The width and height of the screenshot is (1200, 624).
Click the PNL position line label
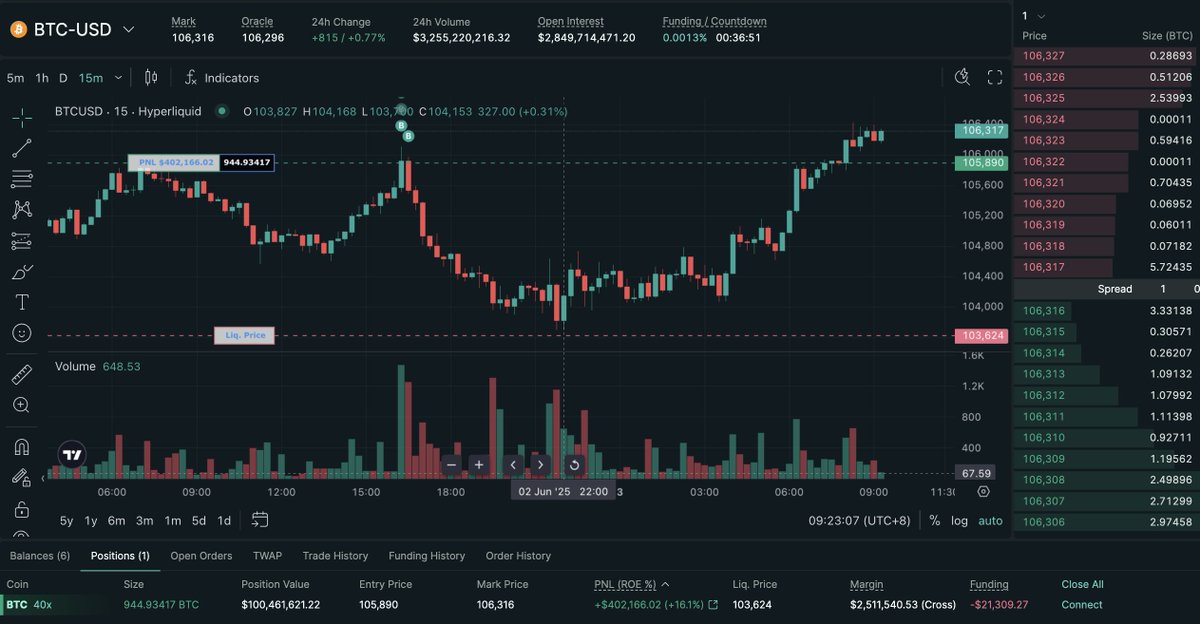[173, 162]
